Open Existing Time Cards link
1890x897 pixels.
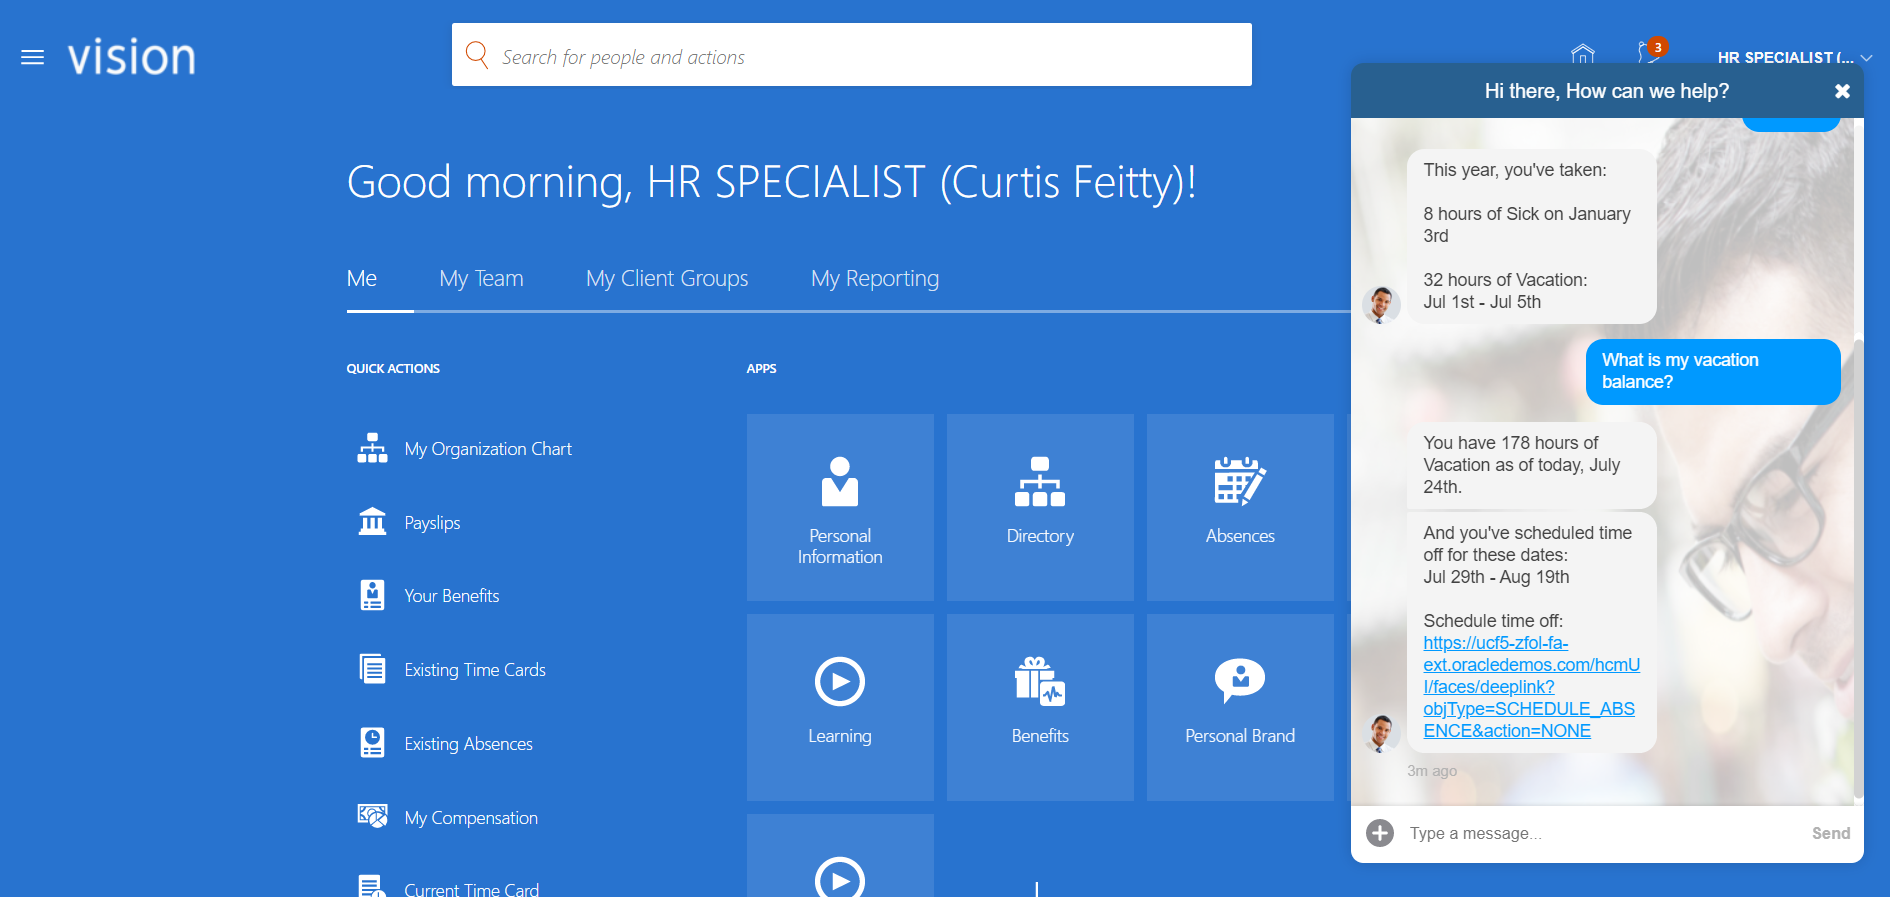pyautogui.click(x=475, y=670)
